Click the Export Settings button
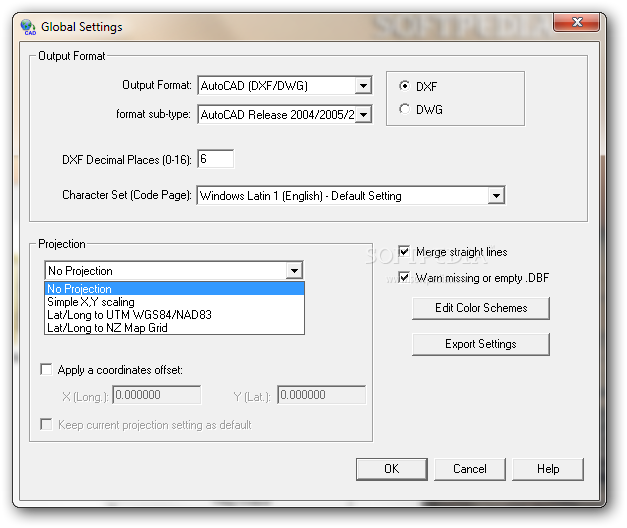The width and height of the screenshot is (627, 528). (481, 344)
